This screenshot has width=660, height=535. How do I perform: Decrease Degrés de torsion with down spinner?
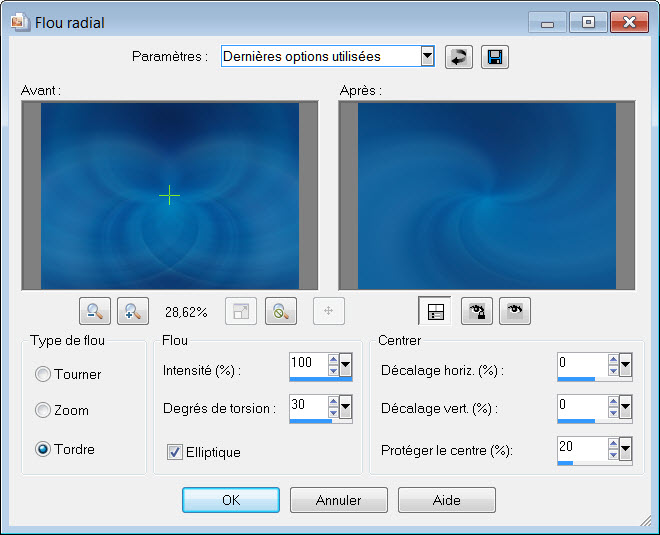coord(333,413)
